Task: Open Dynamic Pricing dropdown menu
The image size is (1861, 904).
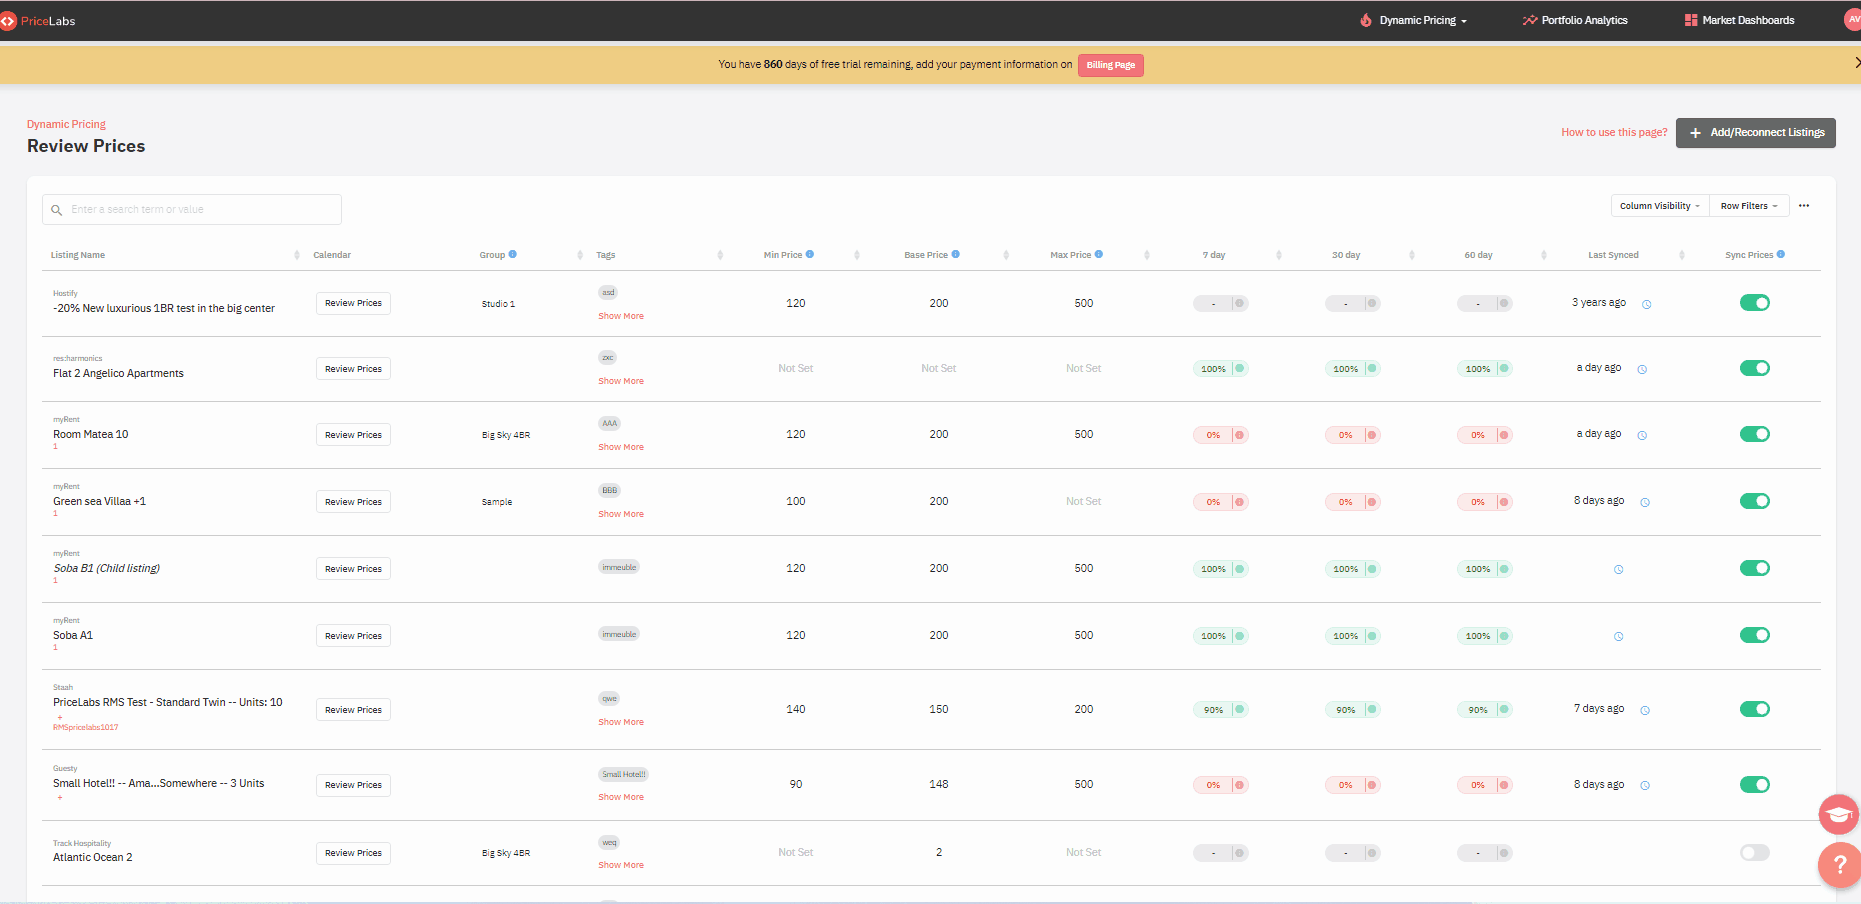Action: coord(1414,20)
